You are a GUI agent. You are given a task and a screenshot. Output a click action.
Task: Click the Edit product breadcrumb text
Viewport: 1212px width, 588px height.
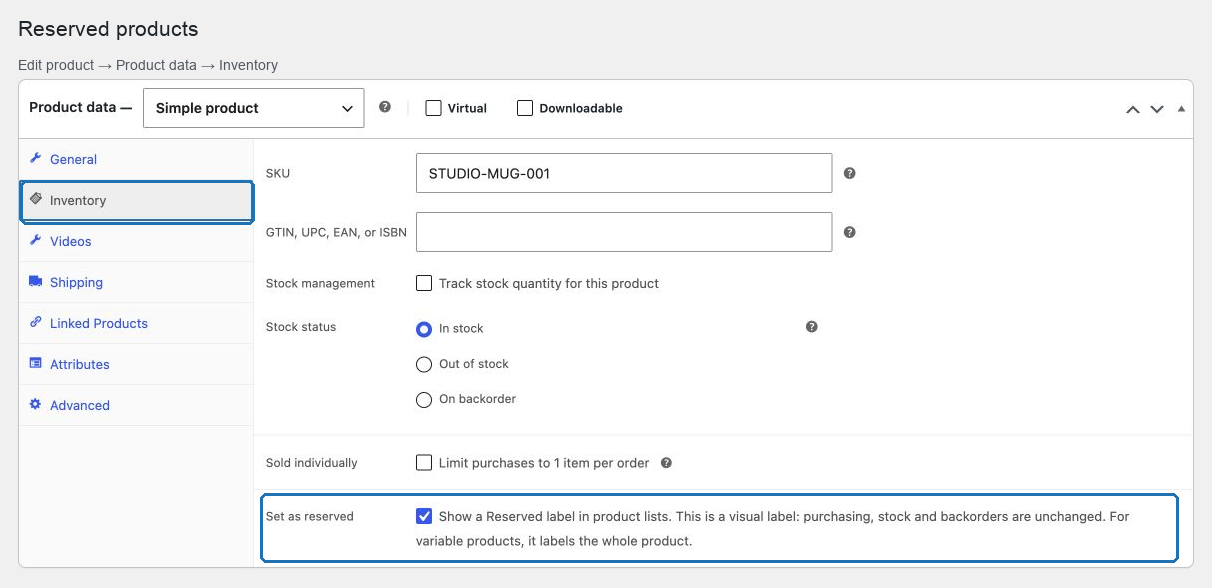pyautogui.click(x=56, y=65)
